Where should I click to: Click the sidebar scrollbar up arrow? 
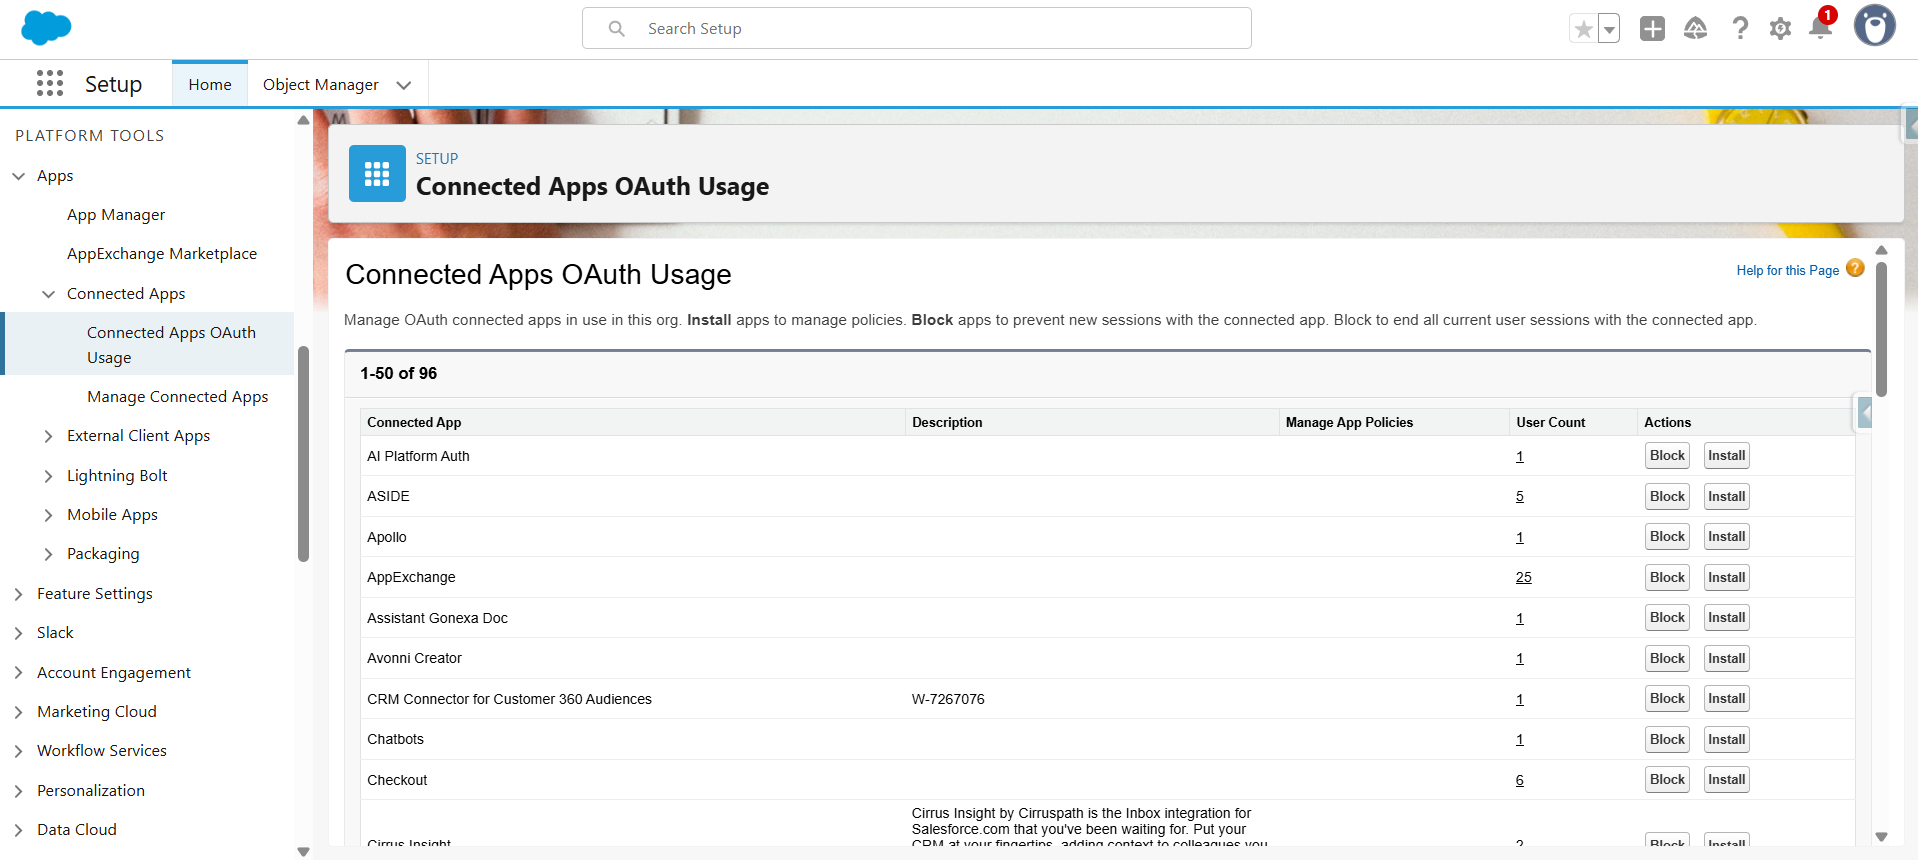(x=303, y=120)
